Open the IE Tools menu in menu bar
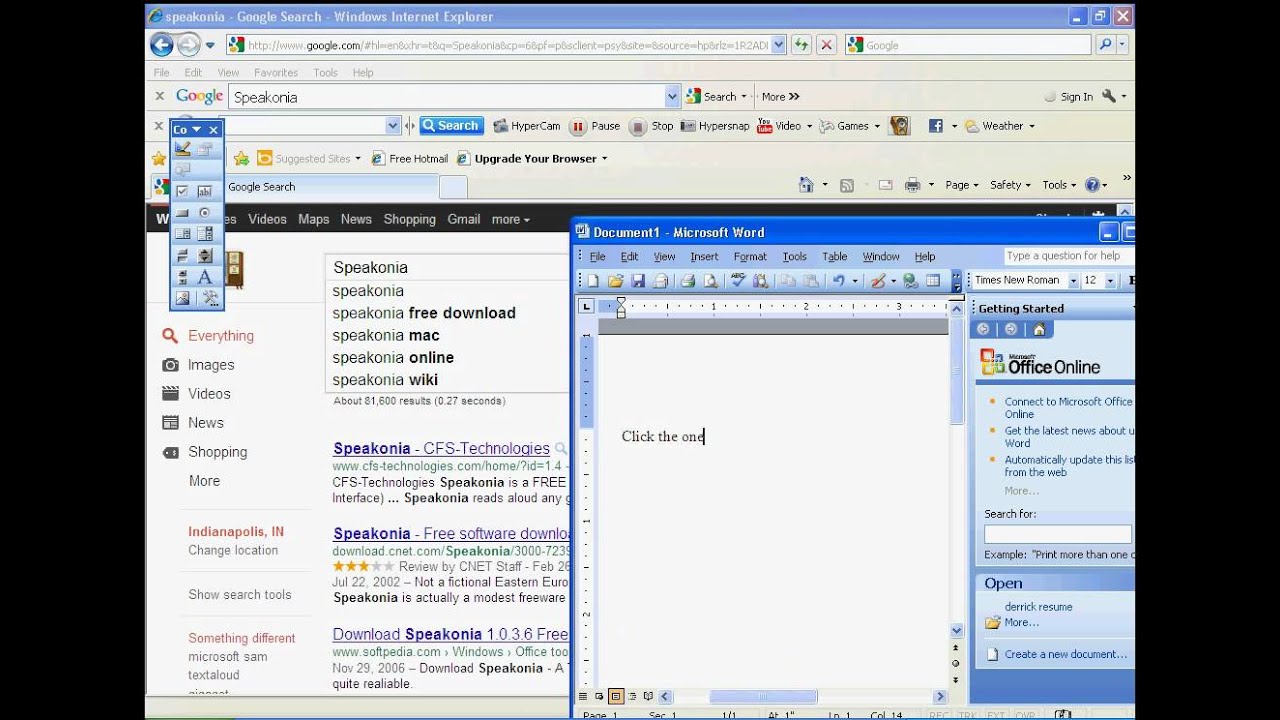This screenshot has height=720, width=1280. [x=325, y=73]
